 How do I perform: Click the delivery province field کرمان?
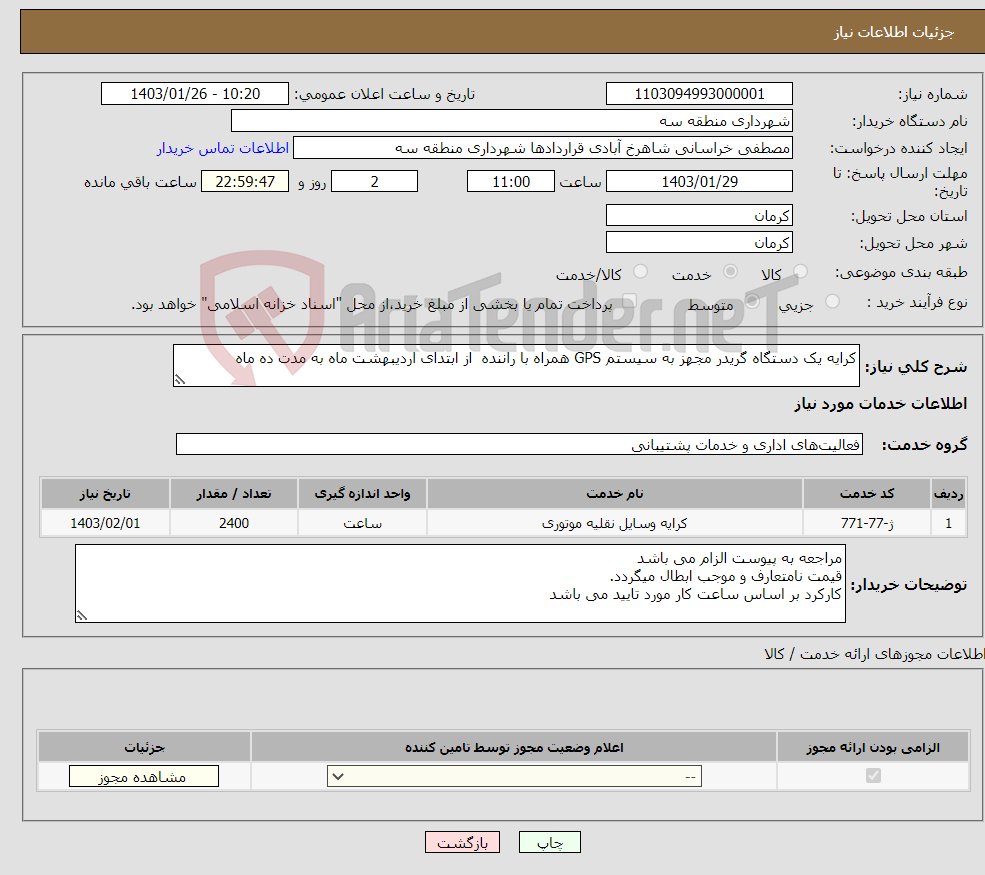699,215
